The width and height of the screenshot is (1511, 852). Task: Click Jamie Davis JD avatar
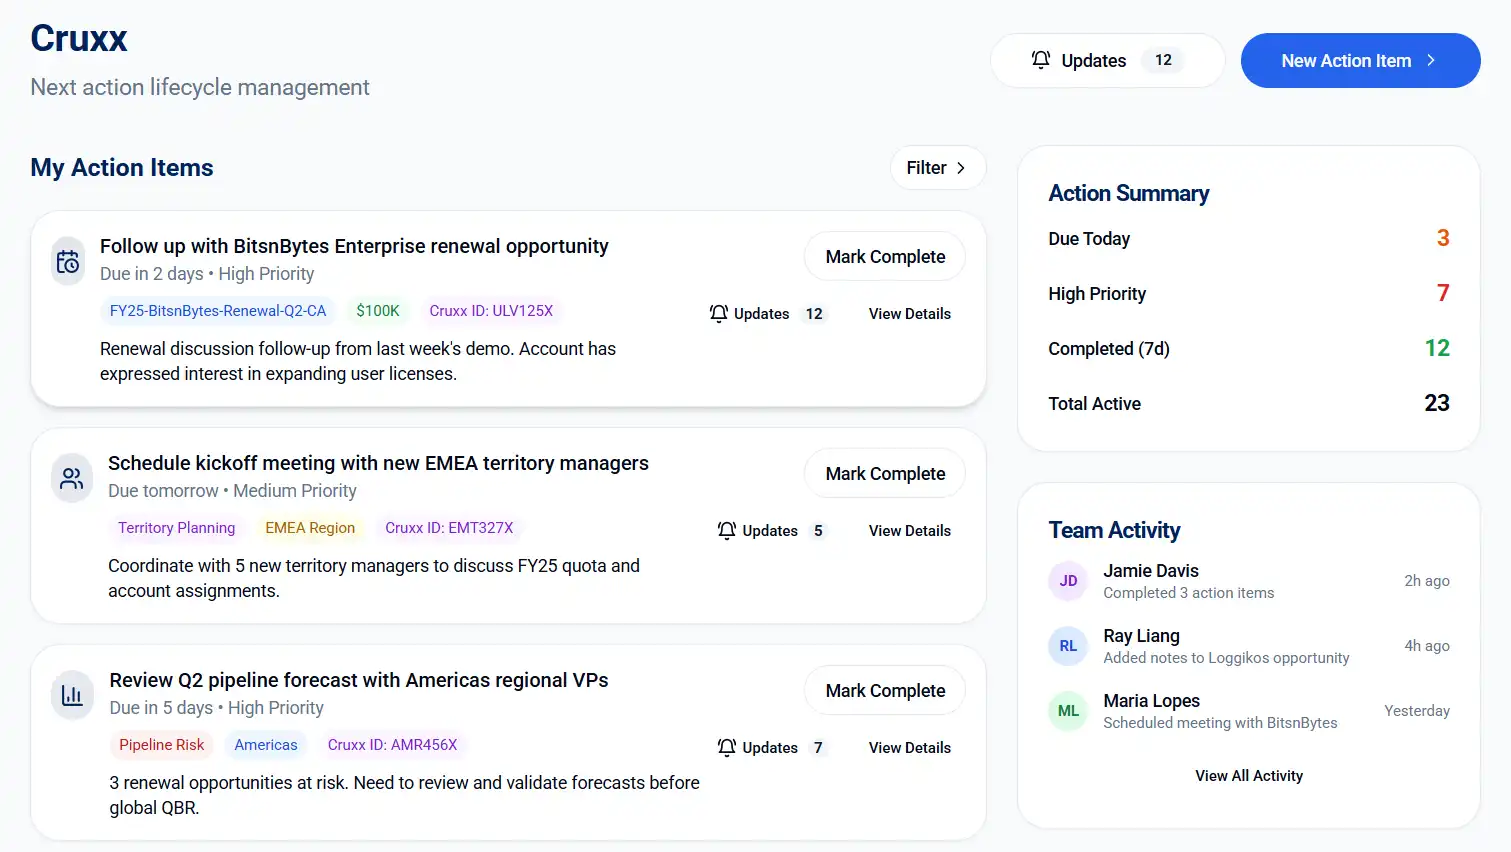click(x=1068, y=581)
